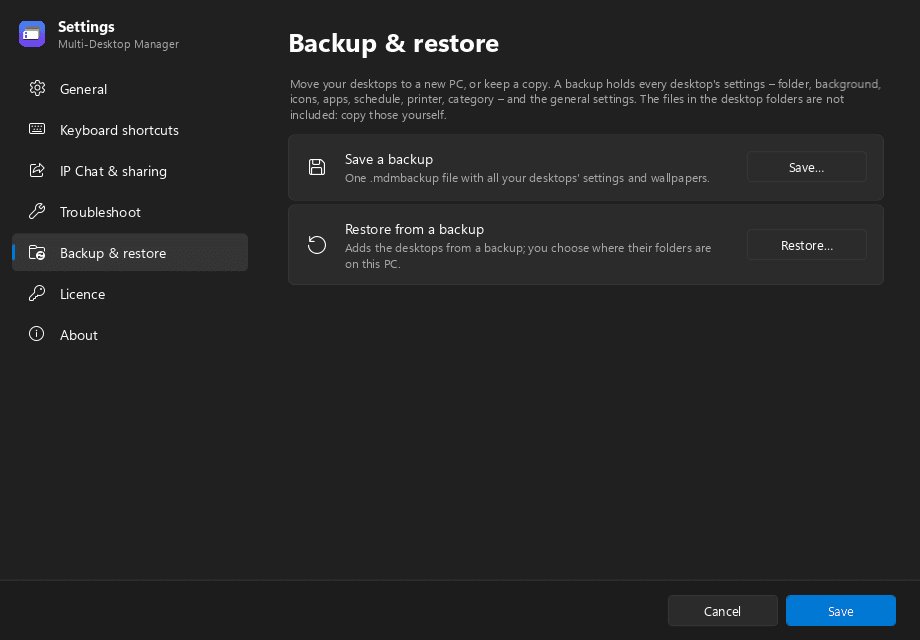Click the General gear icon
The image size is (920, 640).
click(37, 89)
